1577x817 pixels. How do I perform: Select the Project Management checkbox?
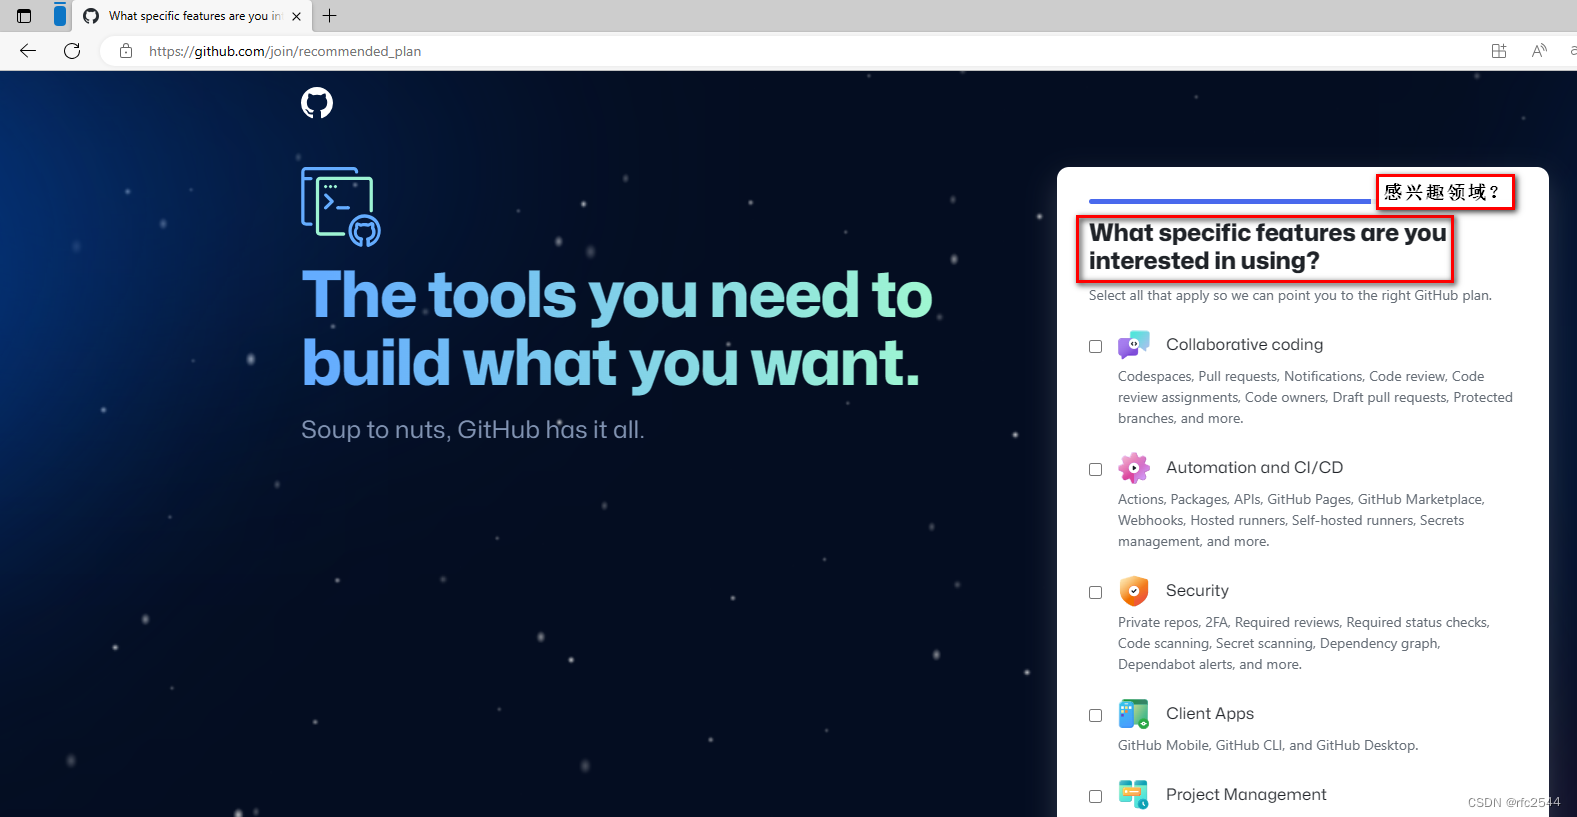[1095, 796]
